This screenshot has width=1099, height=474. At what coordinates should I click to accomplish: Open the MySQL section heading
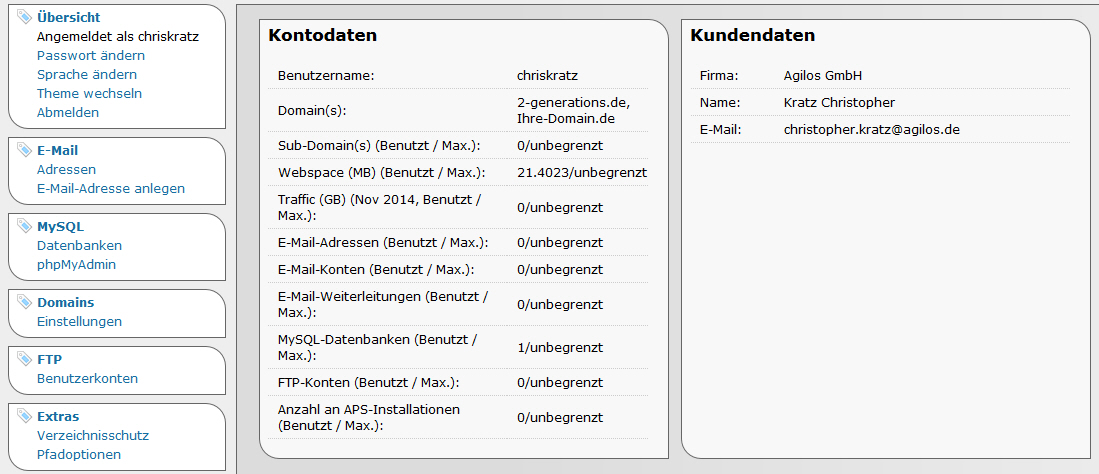tap(61, 226)
